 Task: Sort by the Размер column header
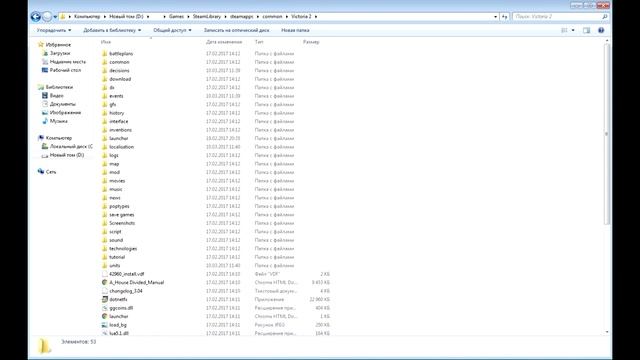[x=311, y=42]
